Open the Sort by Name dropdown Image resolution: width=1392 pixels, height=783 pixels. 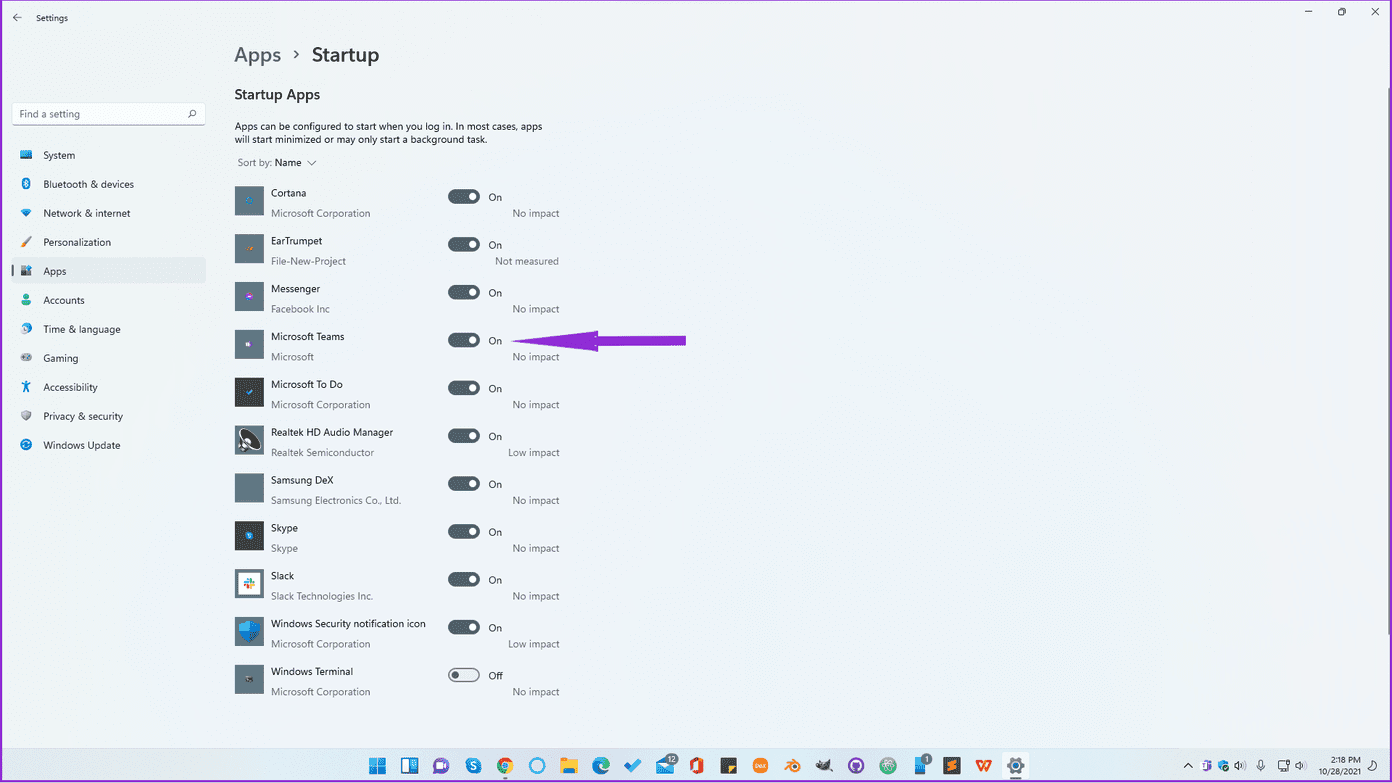click(277, 163)
